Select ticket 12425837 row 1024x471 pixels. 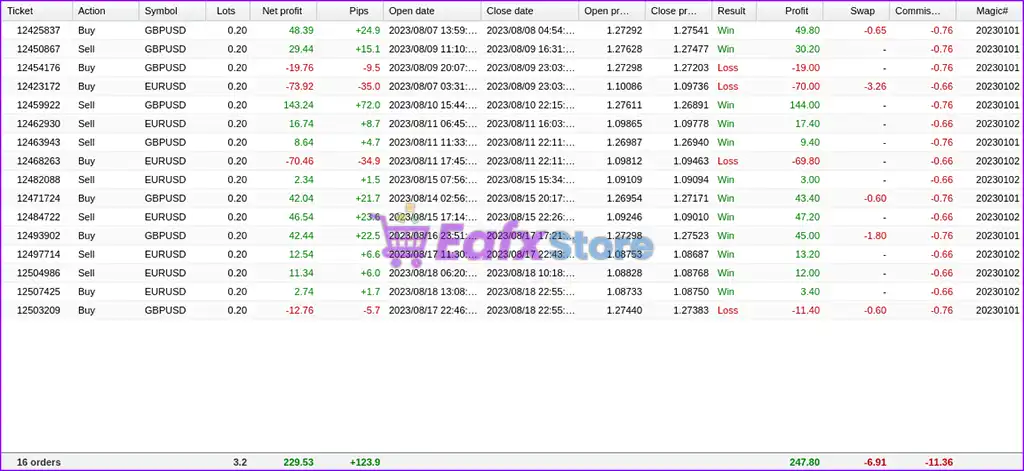pyautogui.click(x=512, y=30)
